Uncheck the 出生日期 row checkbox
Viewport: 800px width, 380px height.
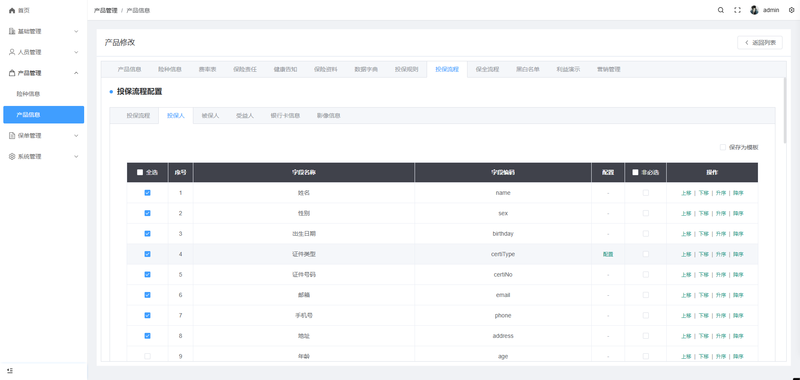click(x=147, y=234)
